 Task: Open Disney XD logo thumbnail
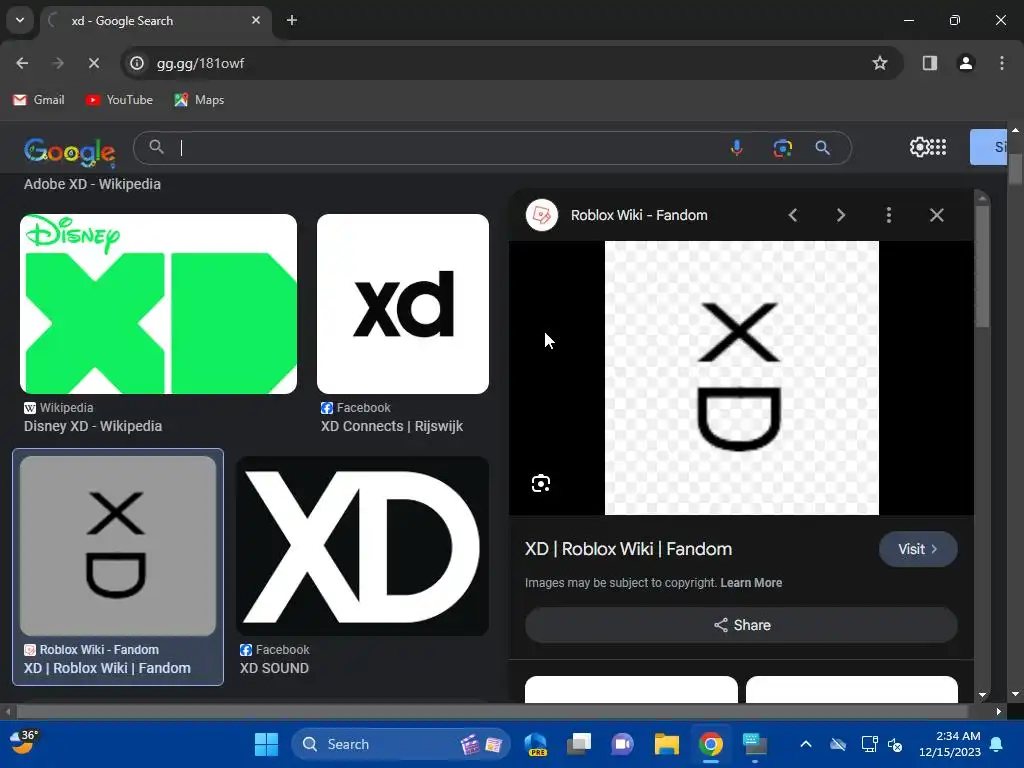(159, 304)
